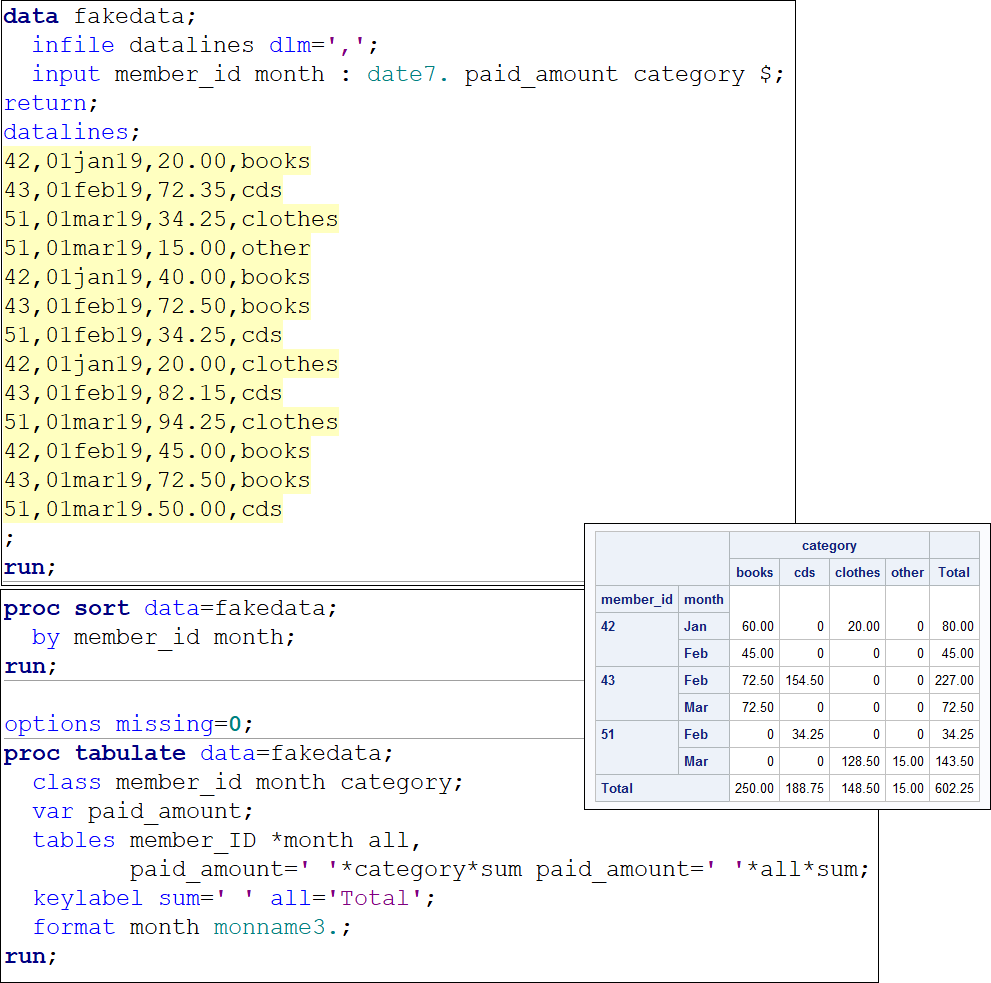Select data row '43,01feb19,72.35,cds'
This screenshot has height=983, width=991.
[143, 190]
